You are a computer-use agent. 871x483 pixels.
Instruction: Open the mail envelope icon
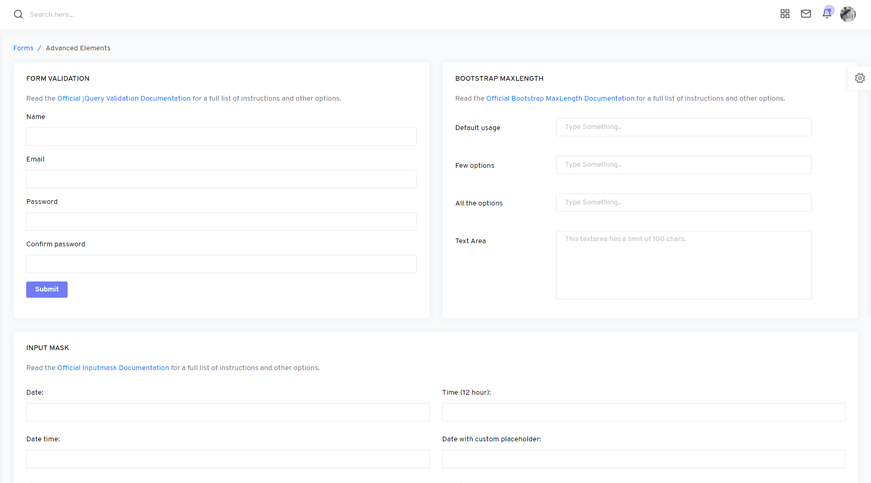pos(806,14)
